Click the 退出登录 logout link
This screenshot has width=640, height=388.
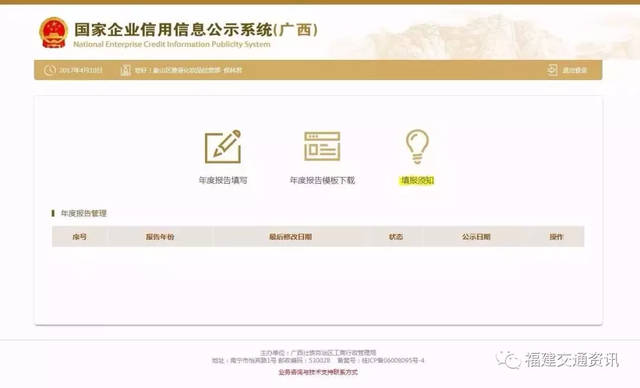tap(575, 70)
